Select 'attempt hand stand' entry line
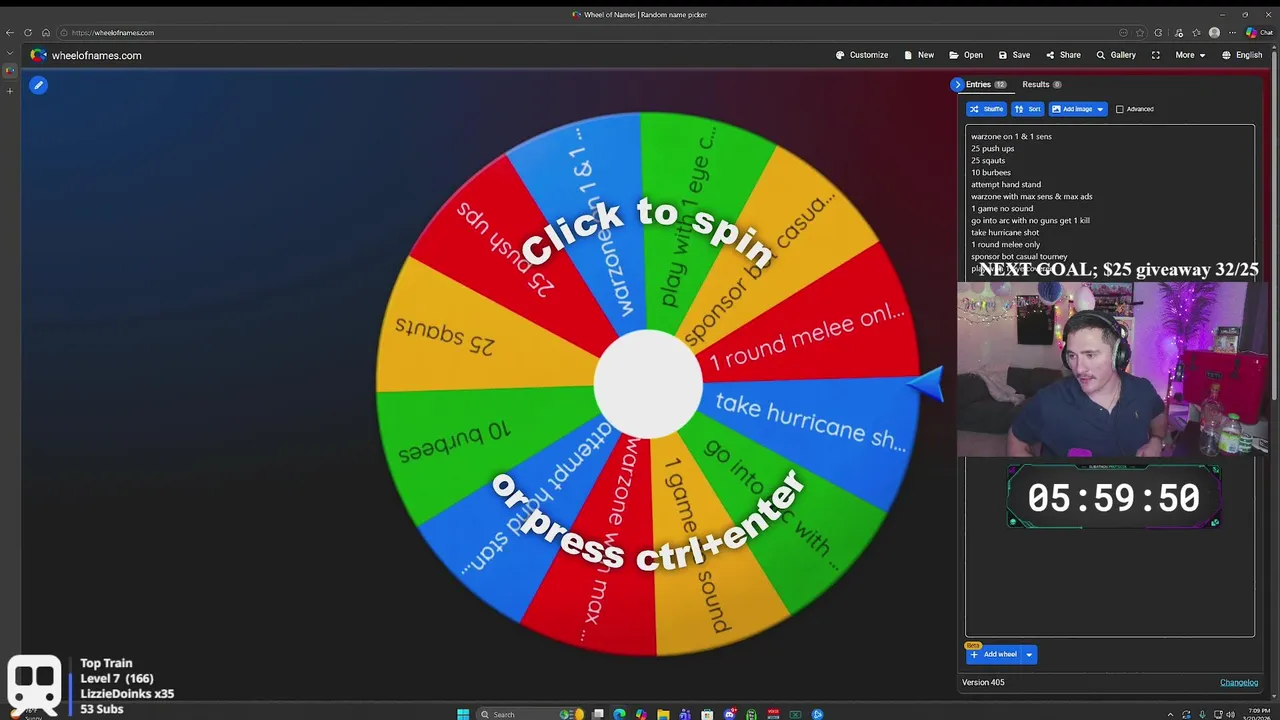 [1006, 184]
